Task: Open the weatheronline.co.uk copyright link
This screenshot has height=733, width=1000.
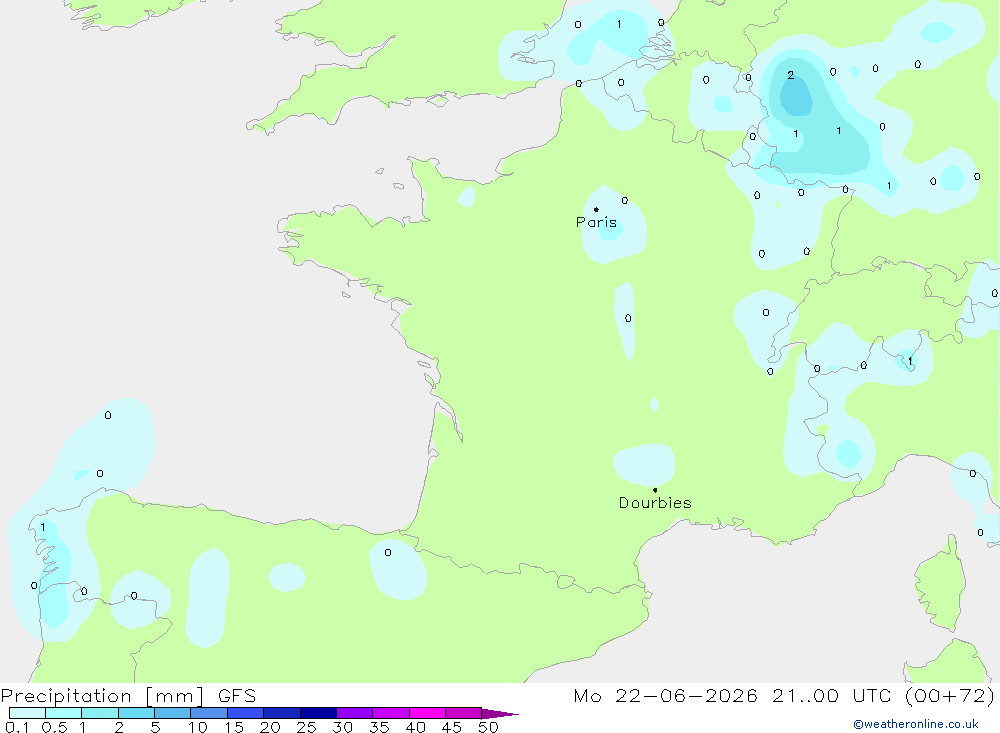Action: [x=916, y=724]
